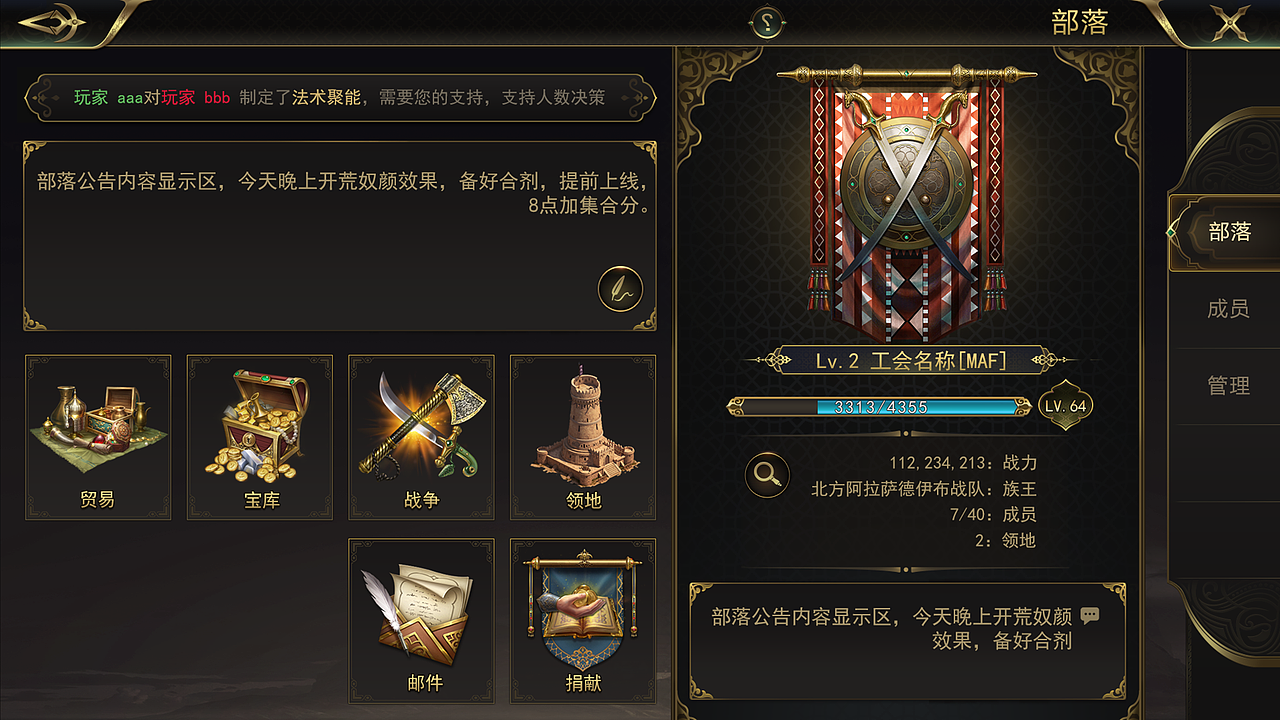Click the 法术聚能 support notification banner
The image size is (1280, 720).
pyautogui.click(x=339, y=98)
